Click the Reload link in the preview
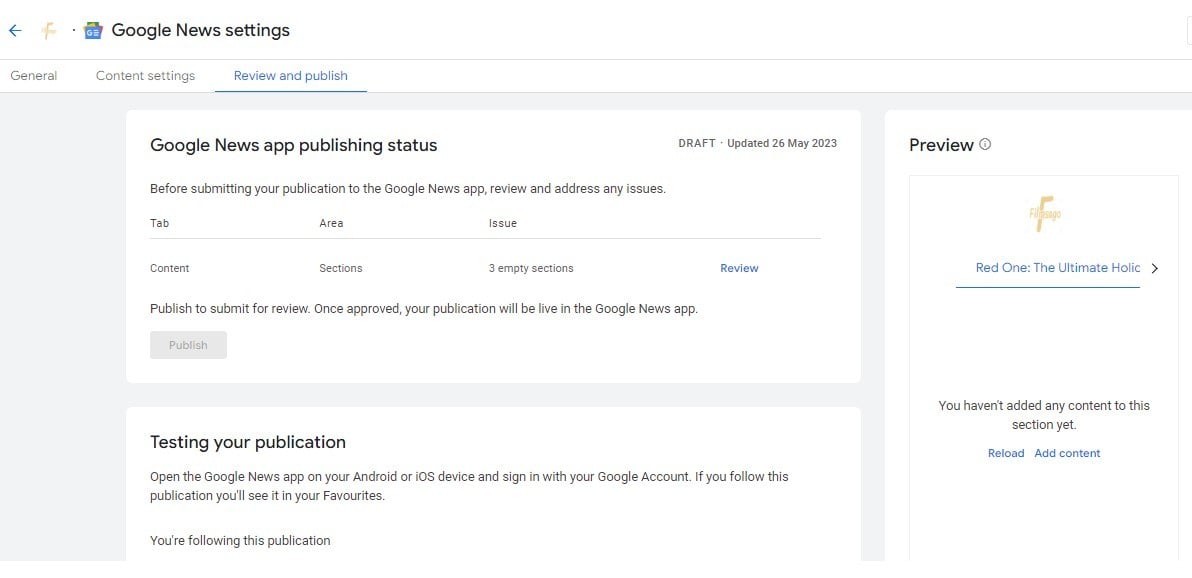The image size is (1192, 578). pyautogui.click(x=1006, y=453)
